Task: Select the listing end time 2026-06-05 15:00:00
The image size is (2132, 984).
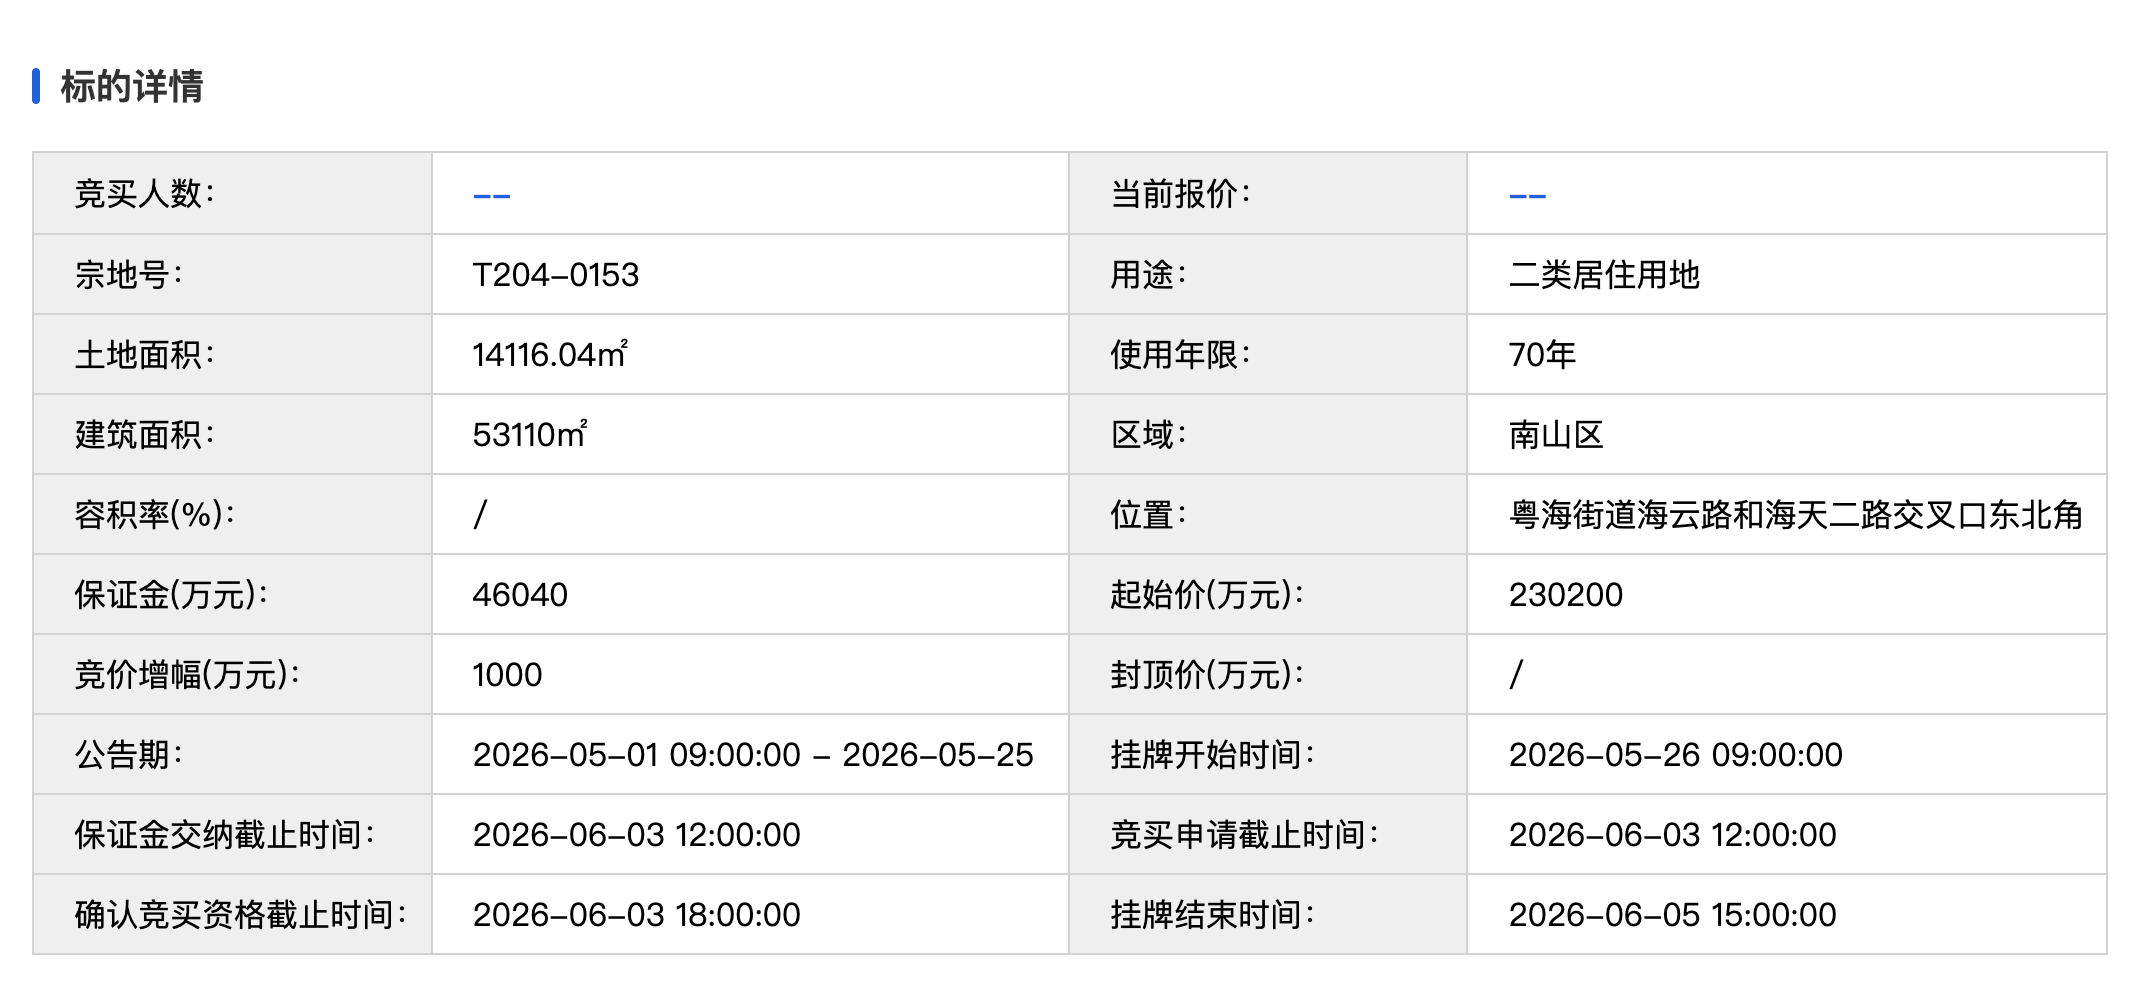Action: tap(1672, 915)
